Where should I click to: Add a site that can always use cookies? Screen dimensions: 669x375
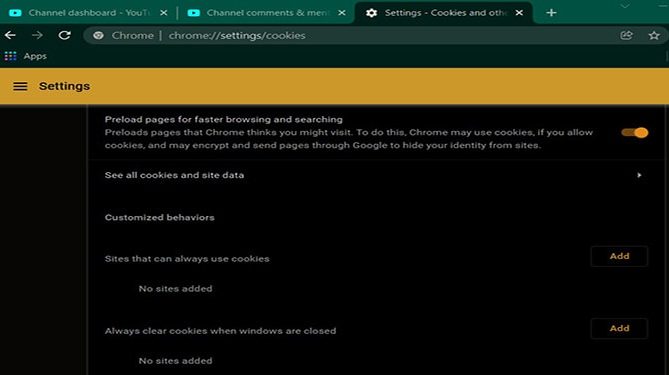tap(620, 256)
